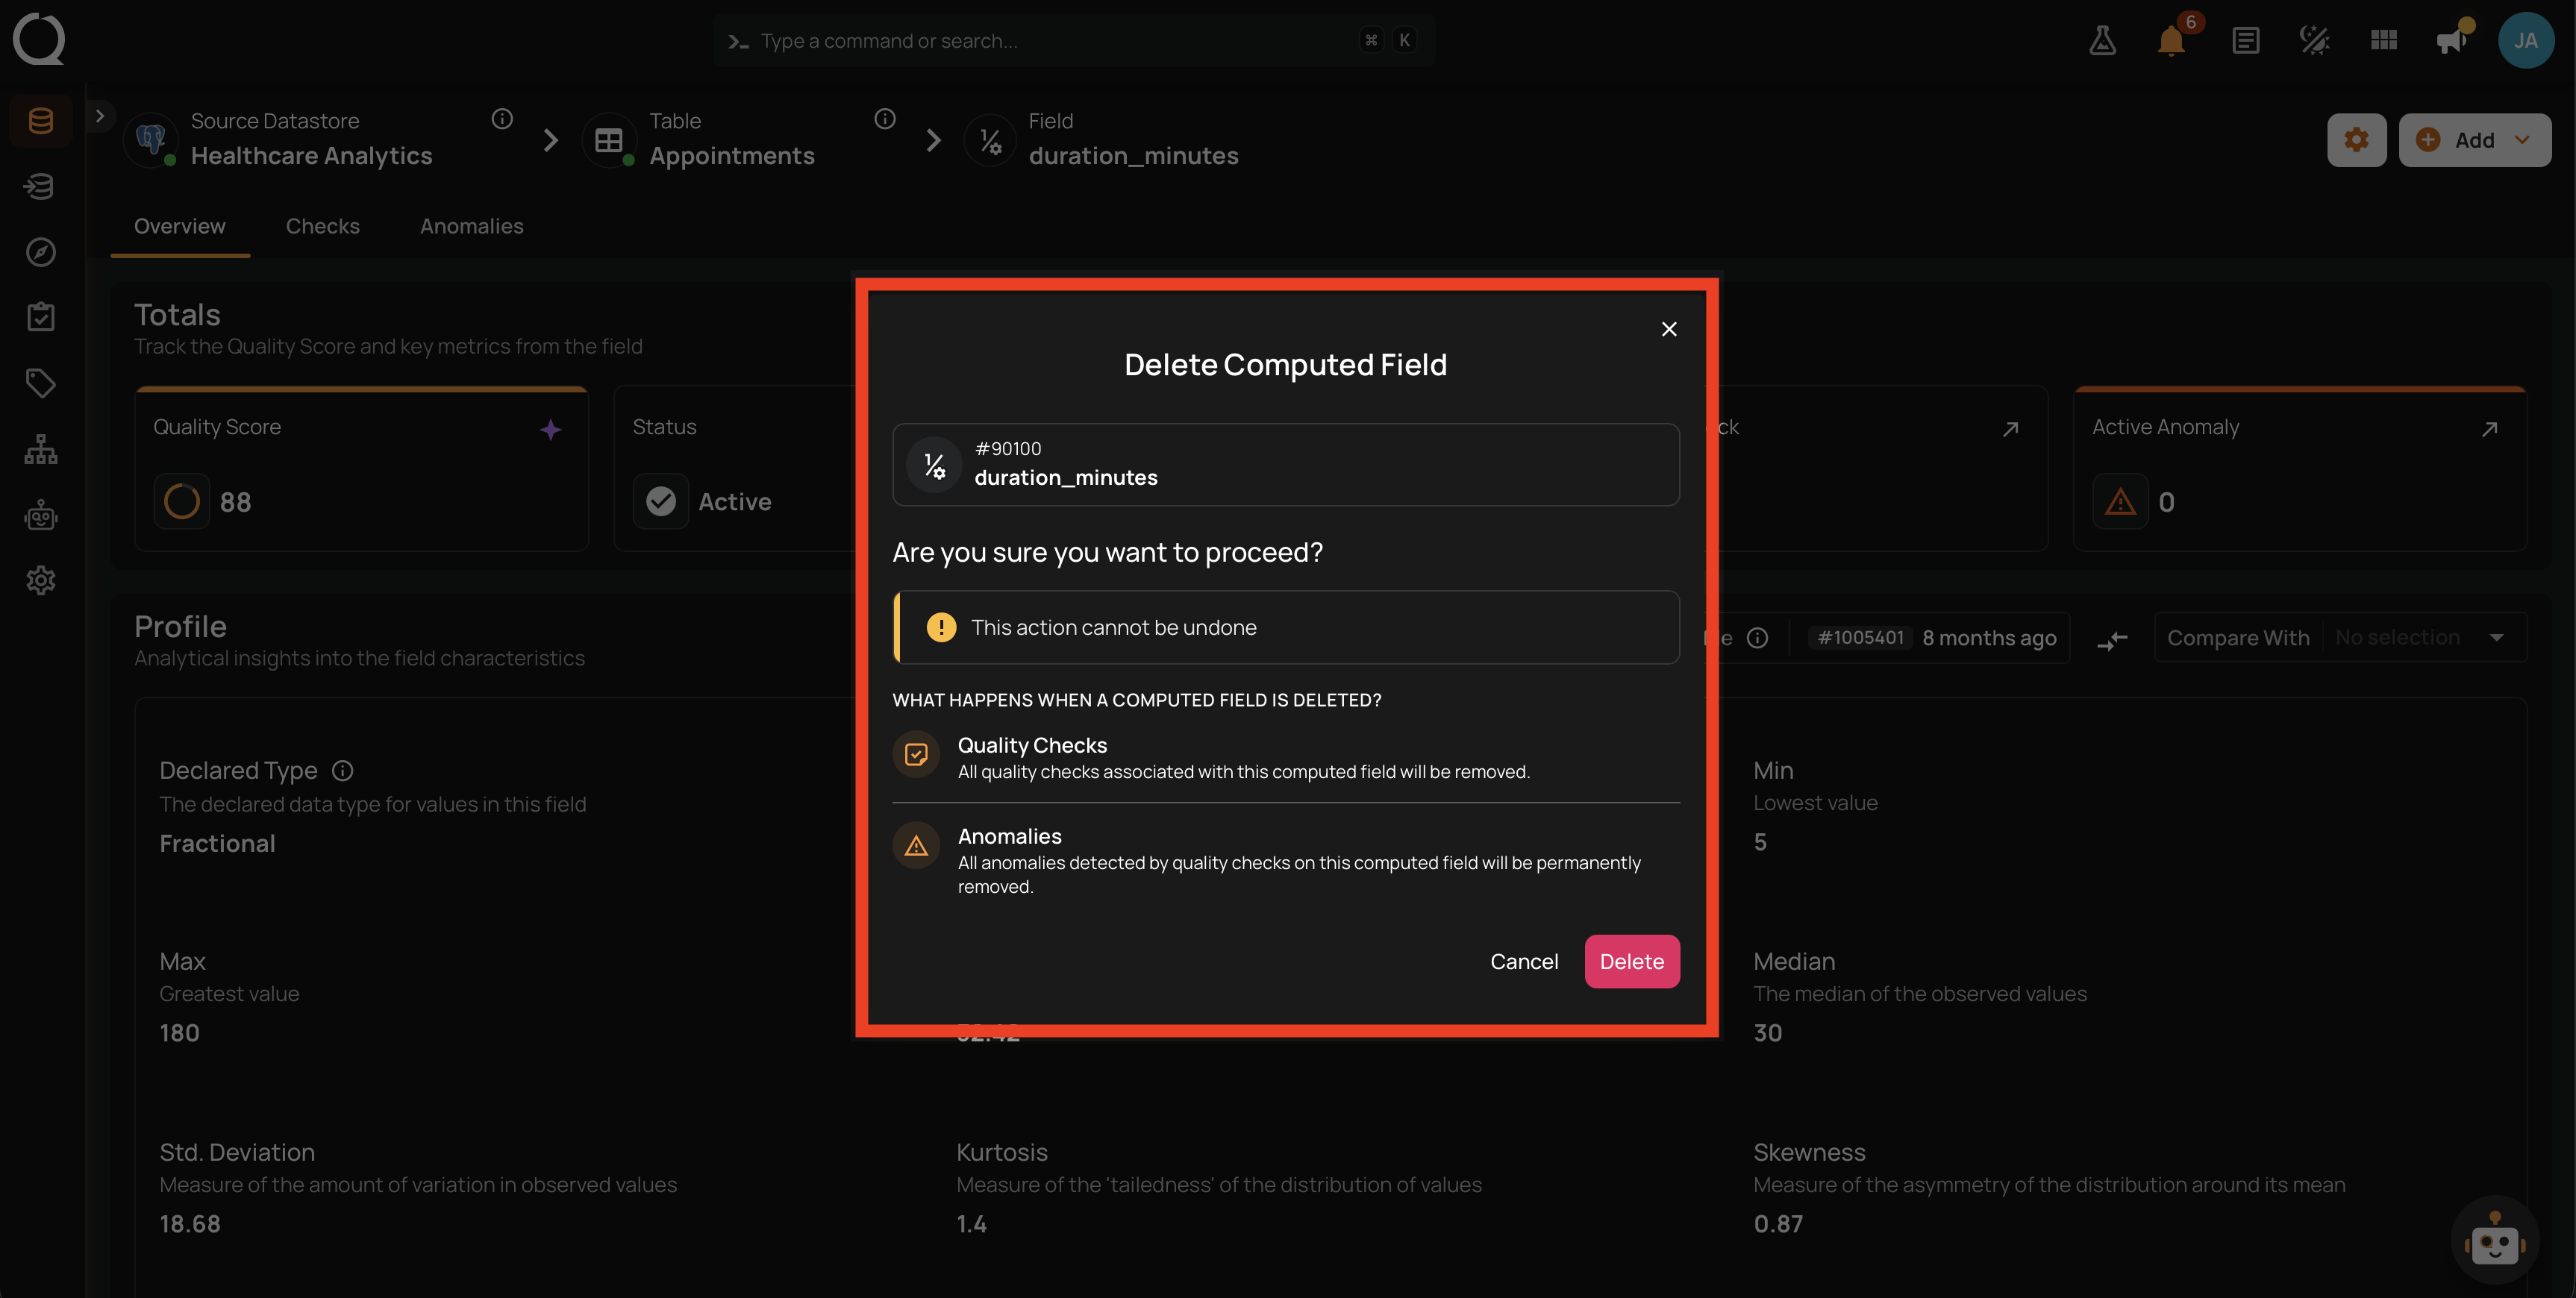Click the Active Anomaly warning triangle
2576x1298 pixels.
2120,501
